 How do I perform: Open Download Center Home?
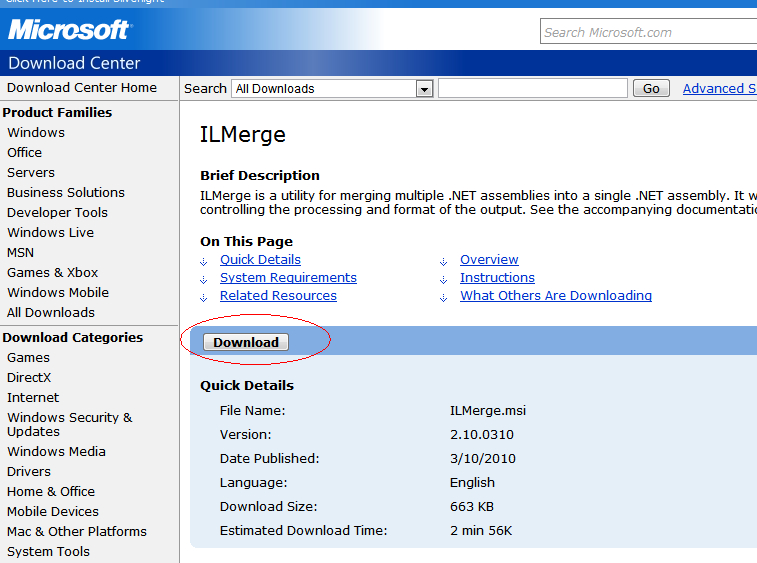pyautogui.click(x=82, y=87)
